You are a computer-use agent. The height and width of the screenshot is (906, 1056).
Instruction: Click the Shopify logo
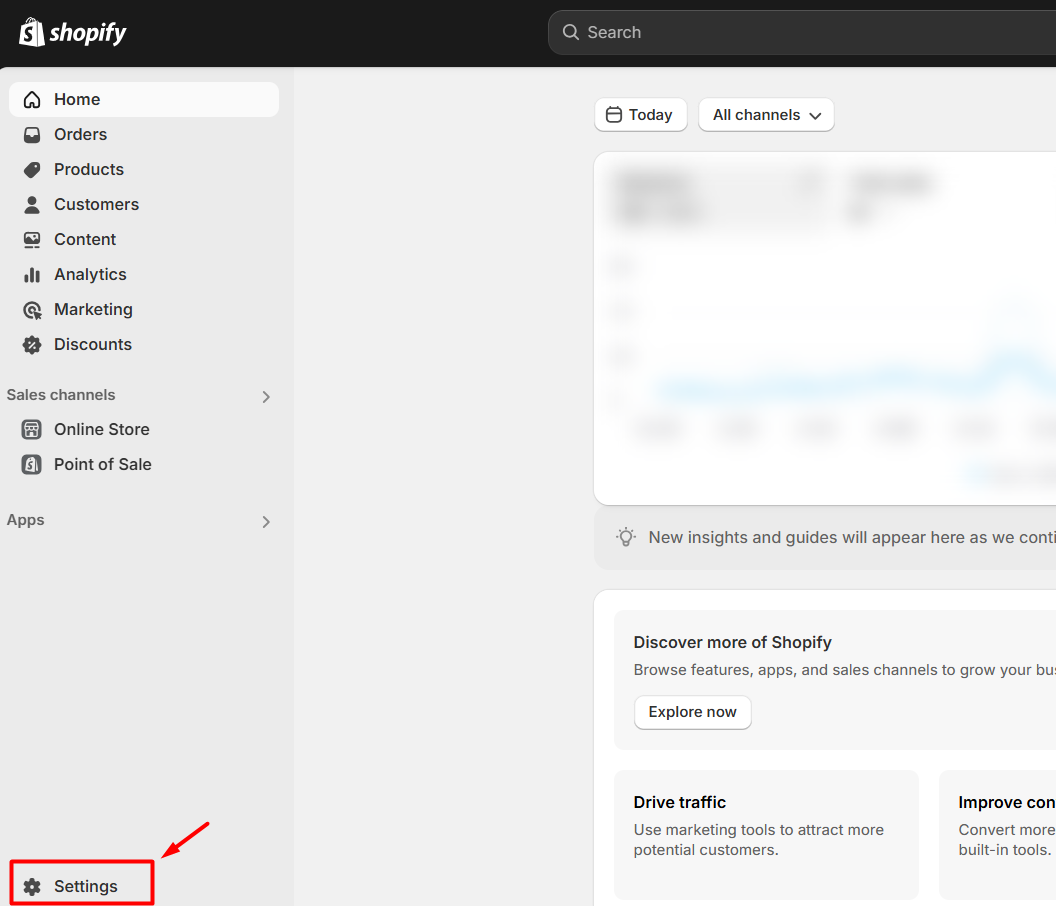[x=73, y=32]
